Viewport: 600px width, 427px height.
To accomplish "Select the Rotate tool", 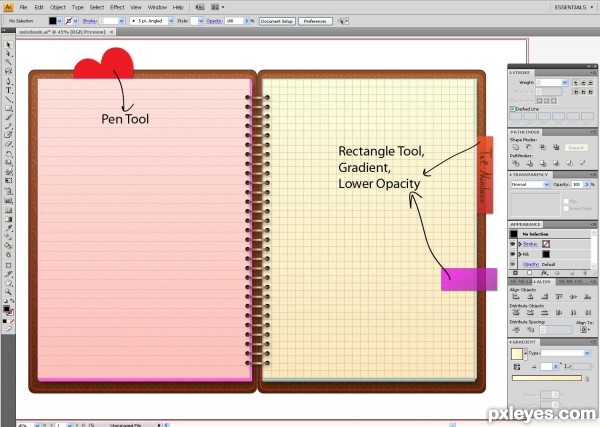I will point(8,154).
